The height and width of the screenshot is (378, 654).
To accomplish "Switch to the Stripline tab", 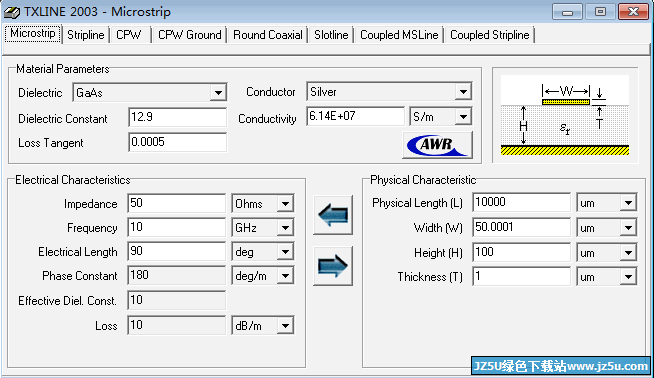I will pyautogui.click(x=86, y=35).
